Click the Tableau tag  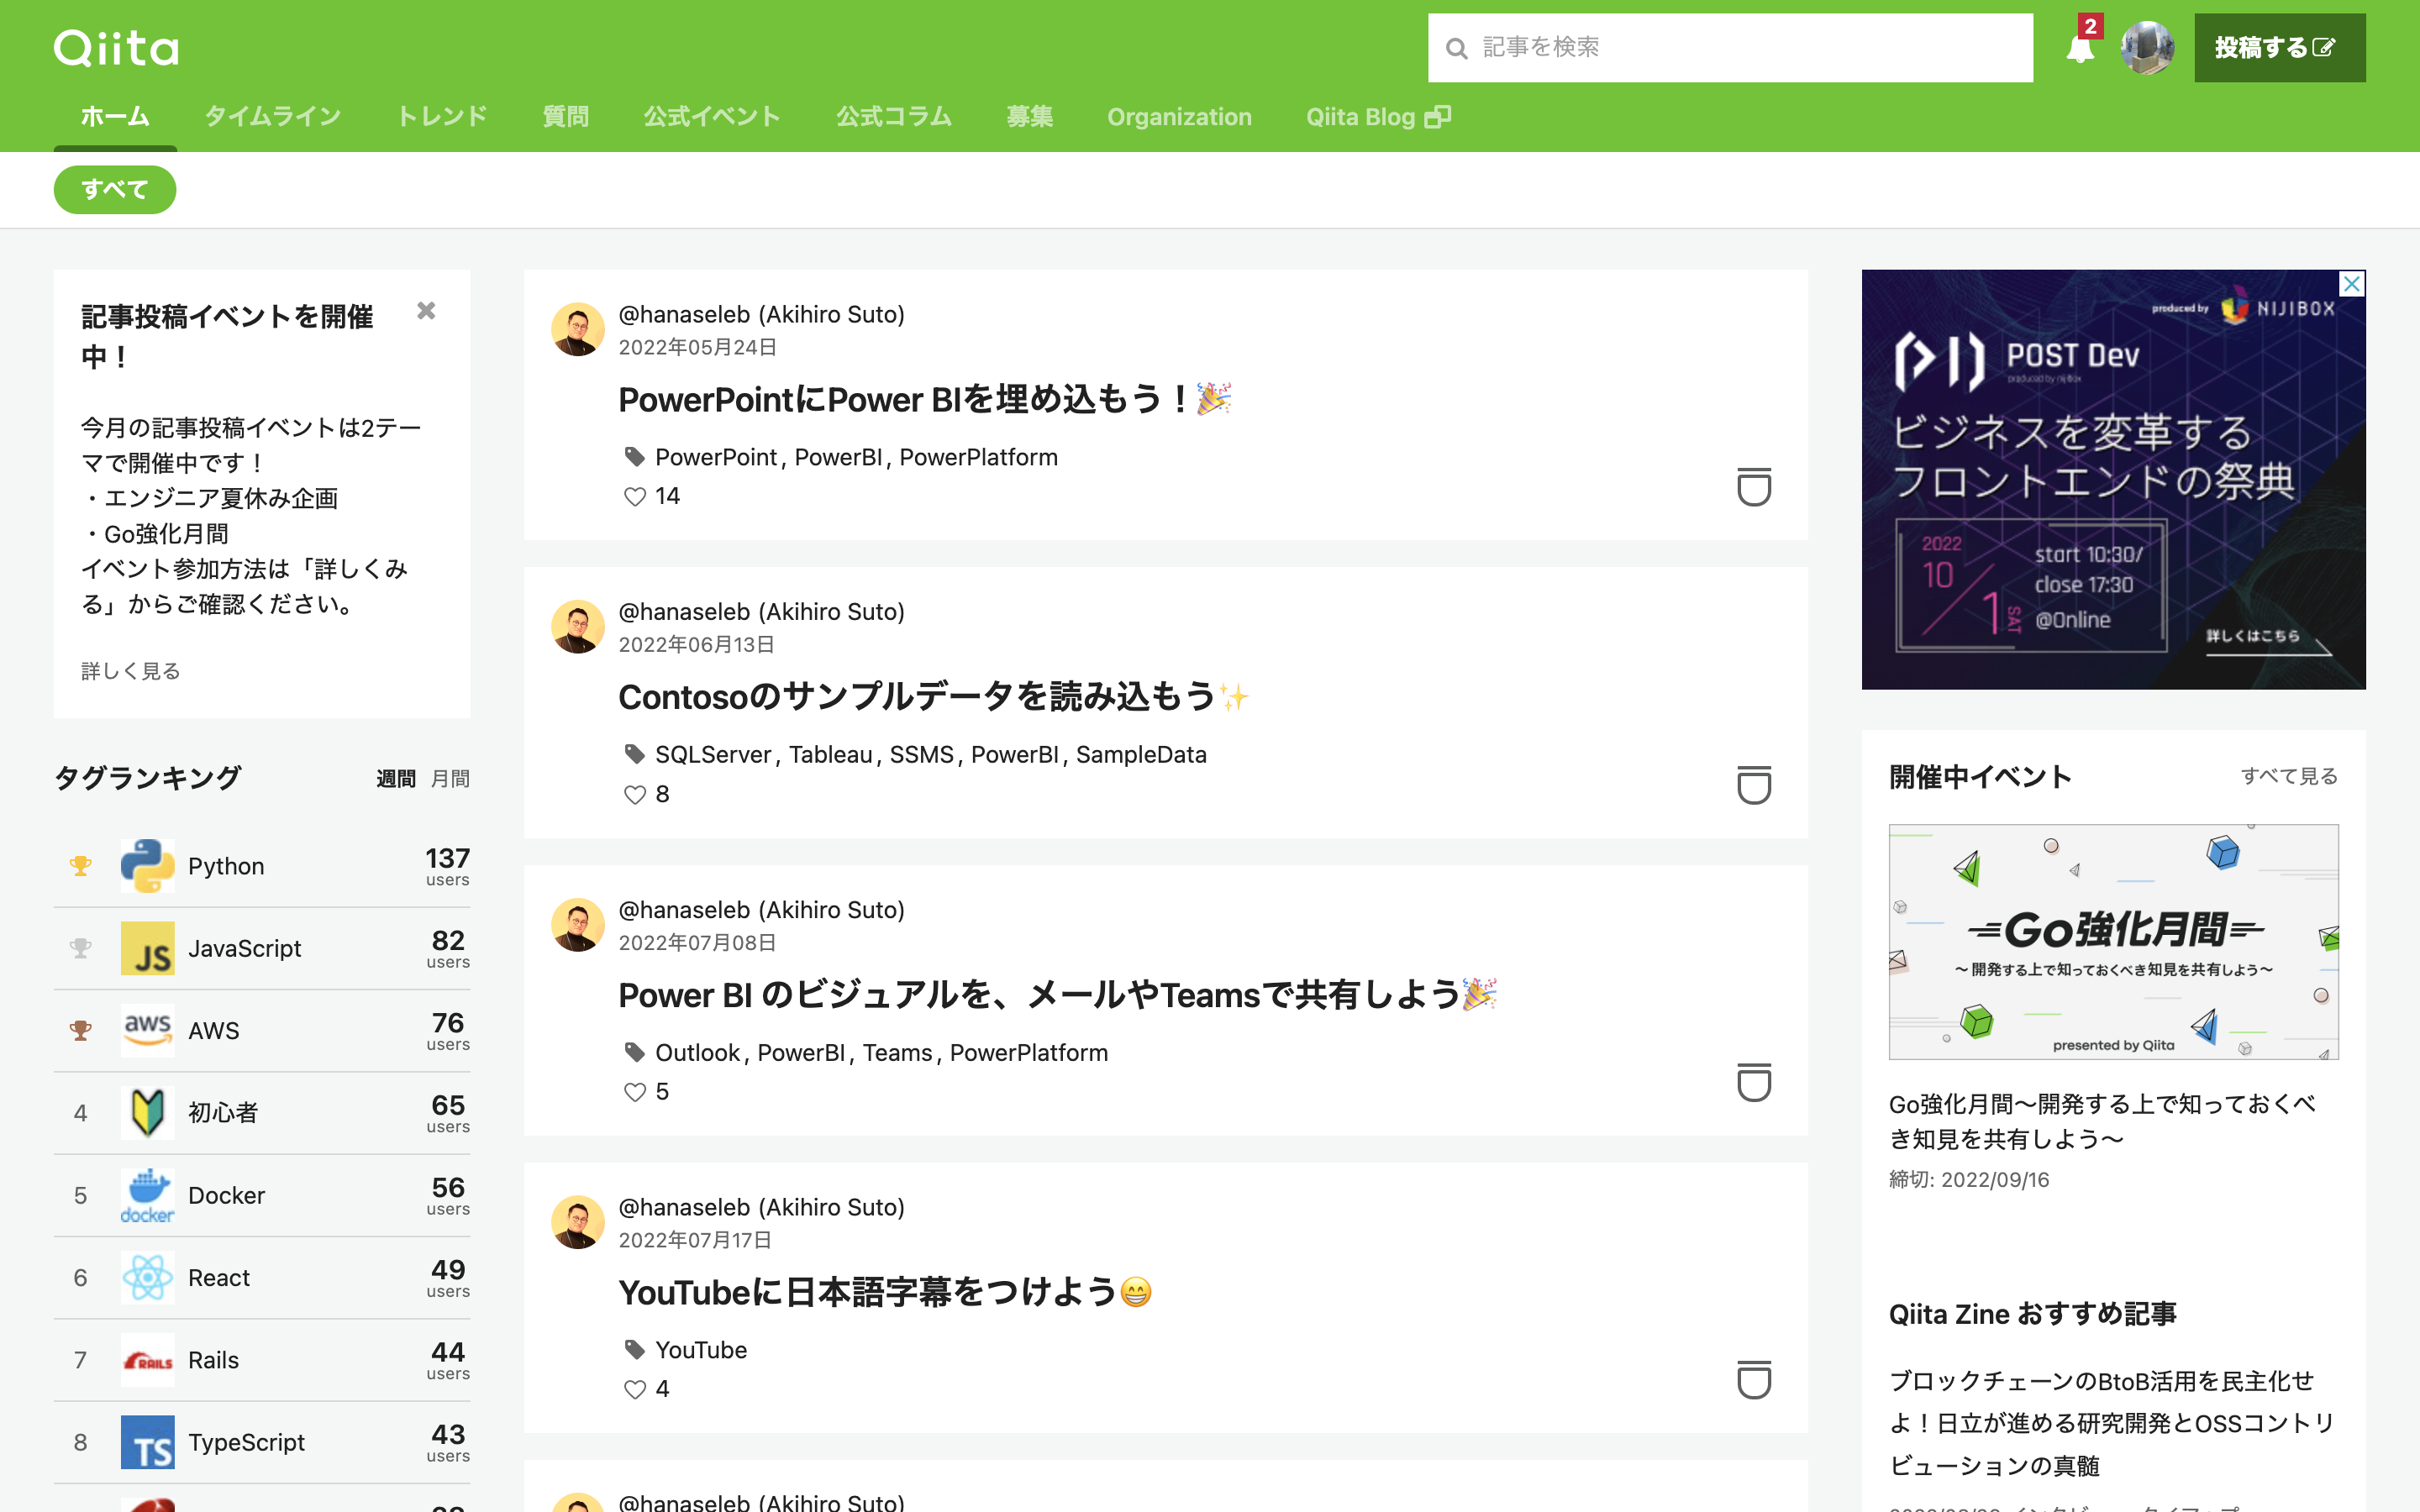(830, 755)
